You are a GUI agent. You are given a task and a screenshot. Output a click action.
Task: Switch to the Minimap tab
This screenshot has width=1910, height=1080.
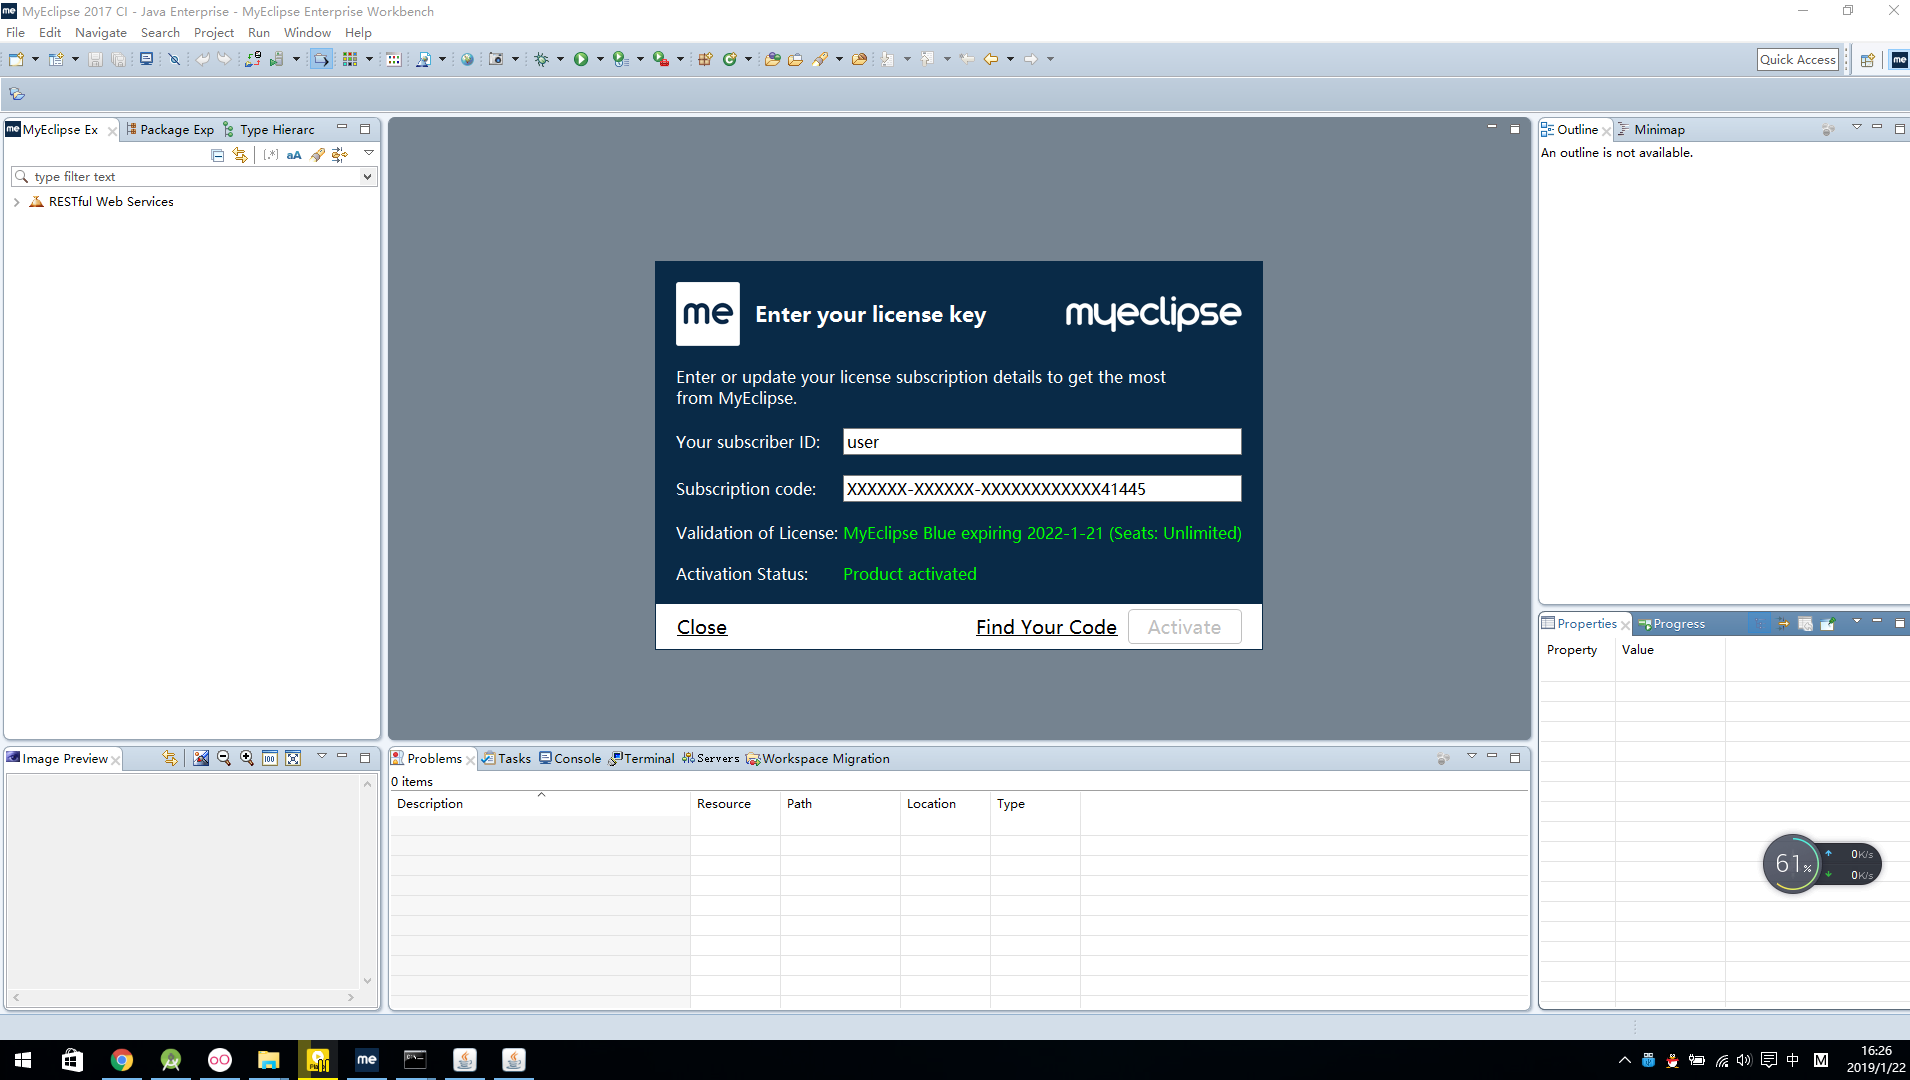[1651, 130]
